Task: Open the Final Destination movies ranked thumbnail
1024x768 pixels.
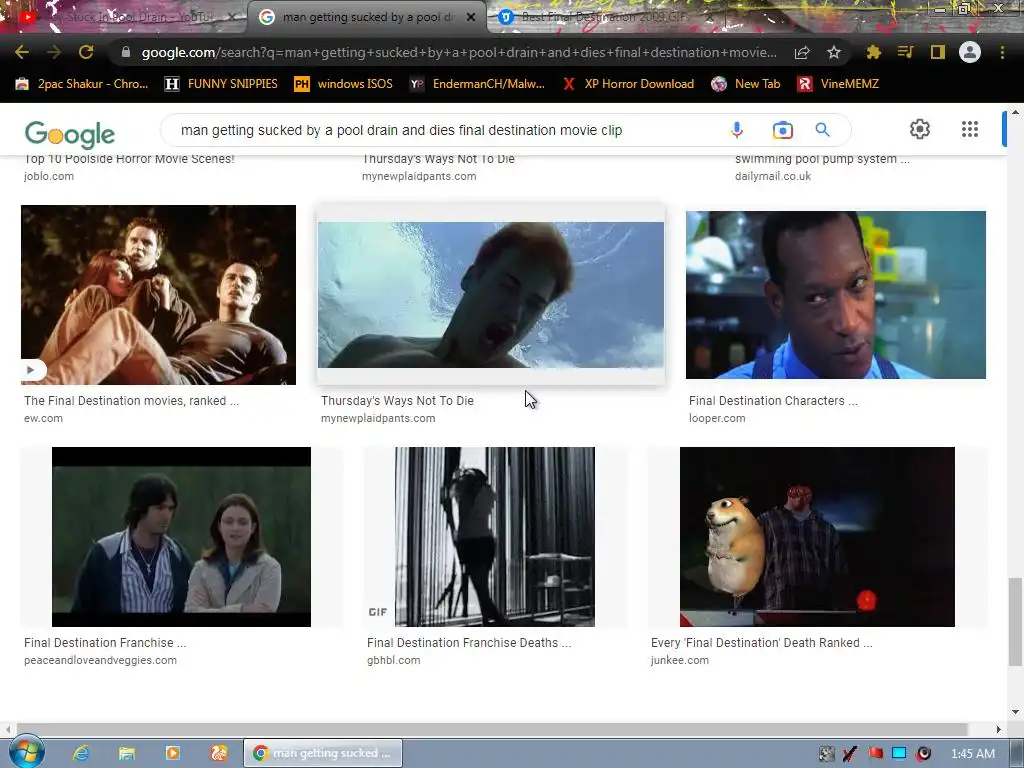Action: 158,295
